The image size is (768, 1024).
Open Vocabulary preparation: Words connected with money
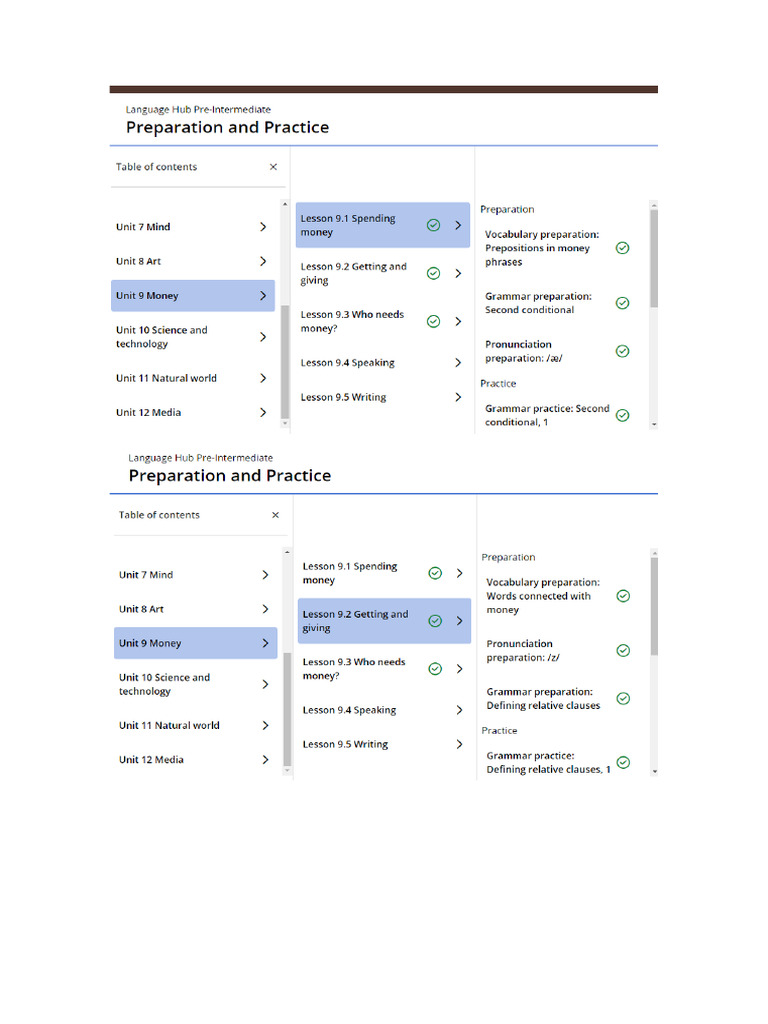click(541, 596)
